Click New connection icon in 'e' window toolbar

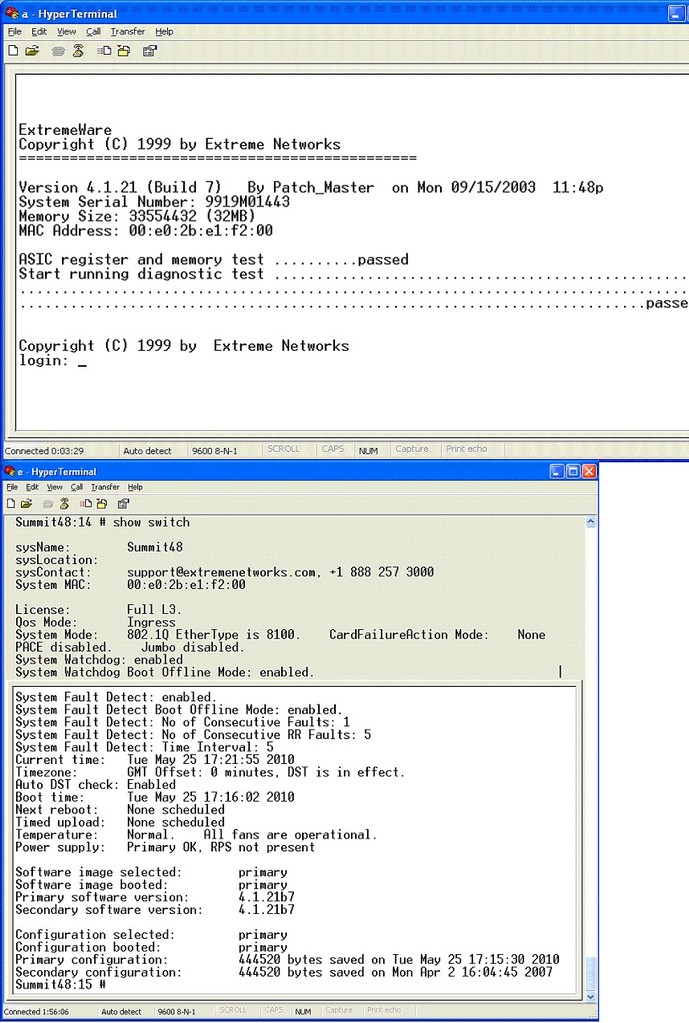(x=11, y=504)
